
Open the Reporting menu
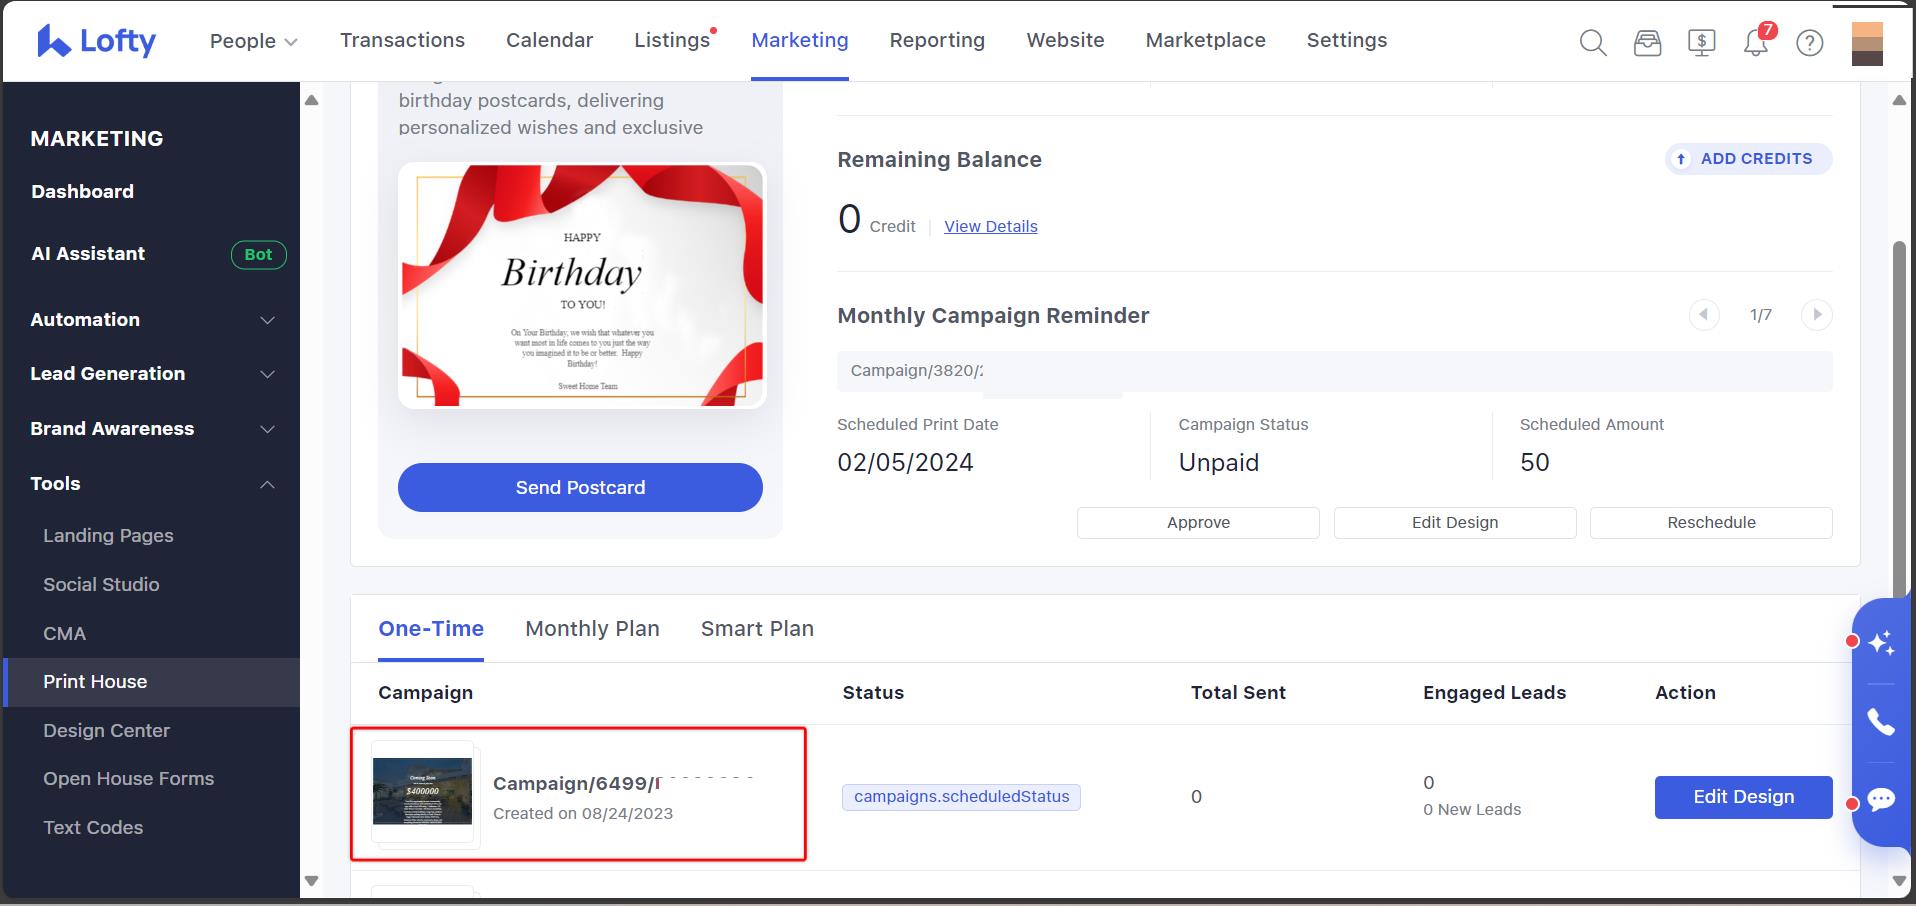[937, 40]
